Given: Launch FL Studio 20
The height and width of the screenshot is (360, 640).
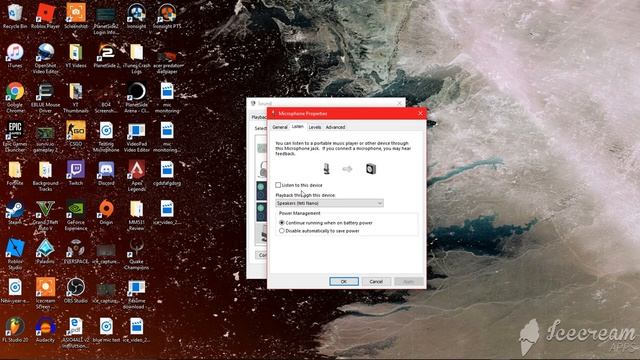Looking at the screenshot, I should click(x=15, y=330).
